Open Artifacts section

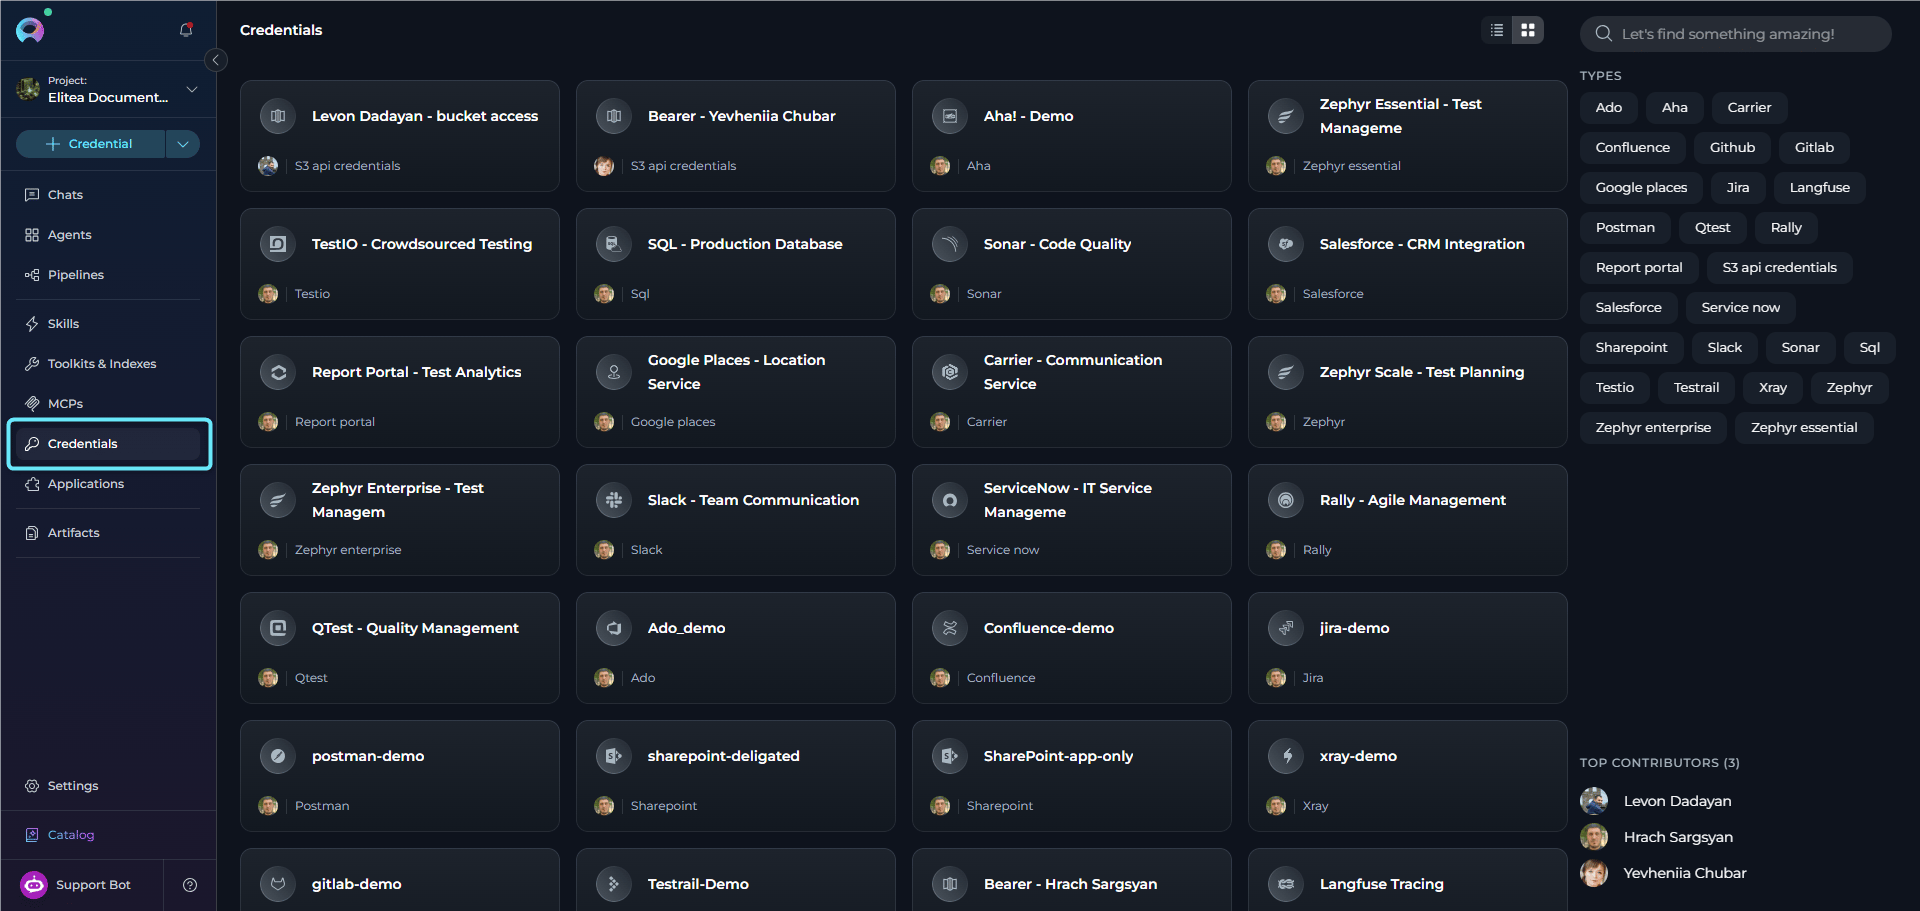pos(108,533)
